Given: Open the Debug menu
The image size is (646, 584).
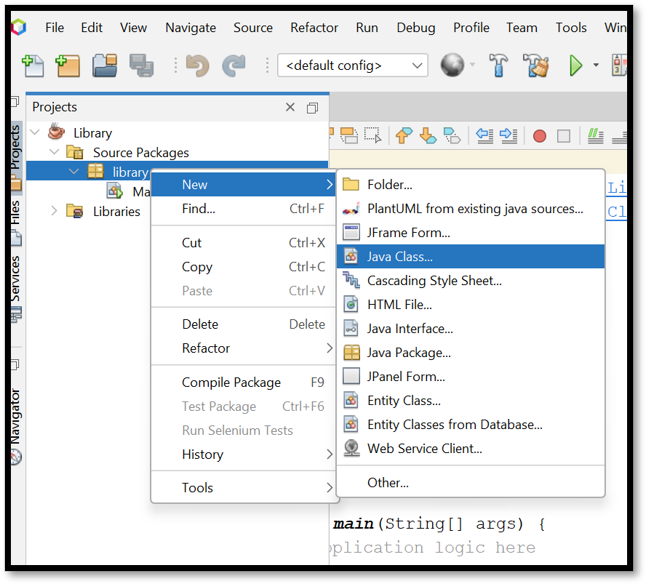Looking at the screenshot, I should (x=416, y=28).
